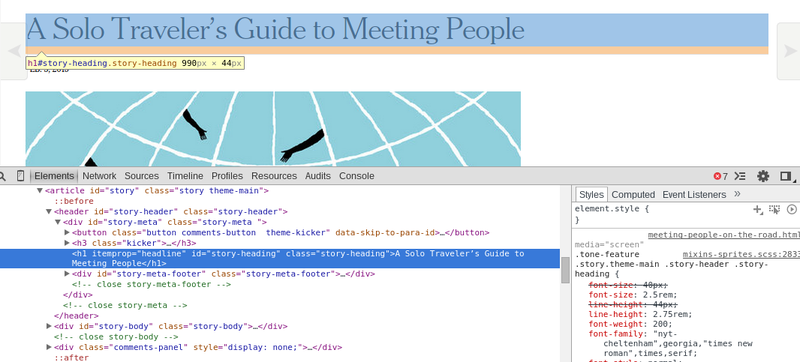This screenshot has width=800, height=362.
Task: Click the h1#story-heading size tooltip
Action: coord(135,63)
